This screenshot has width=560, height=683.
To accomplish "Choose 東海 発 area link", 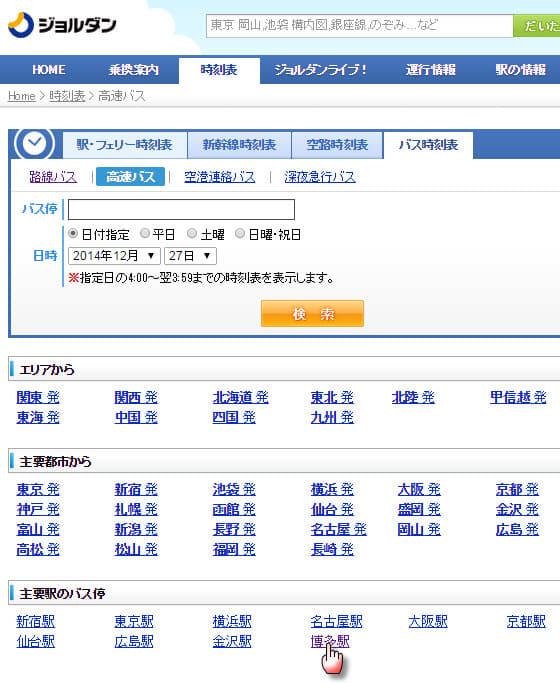I will point(38,417).
